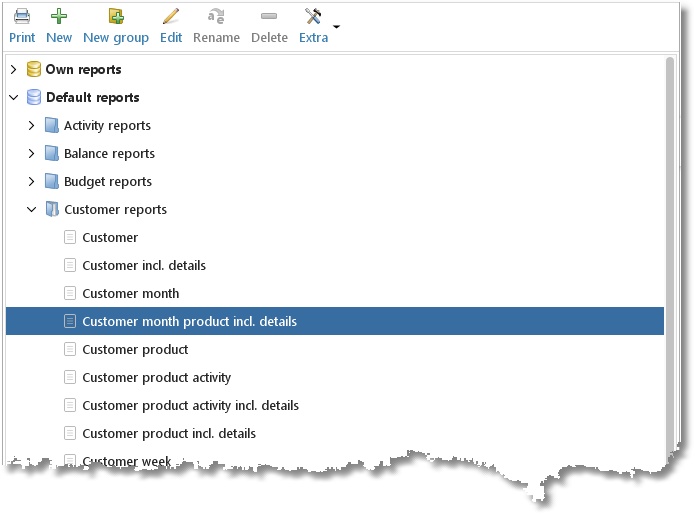Select the Balance reports group
The width and height of the screenshot is (695, 516).
point(109,153)
